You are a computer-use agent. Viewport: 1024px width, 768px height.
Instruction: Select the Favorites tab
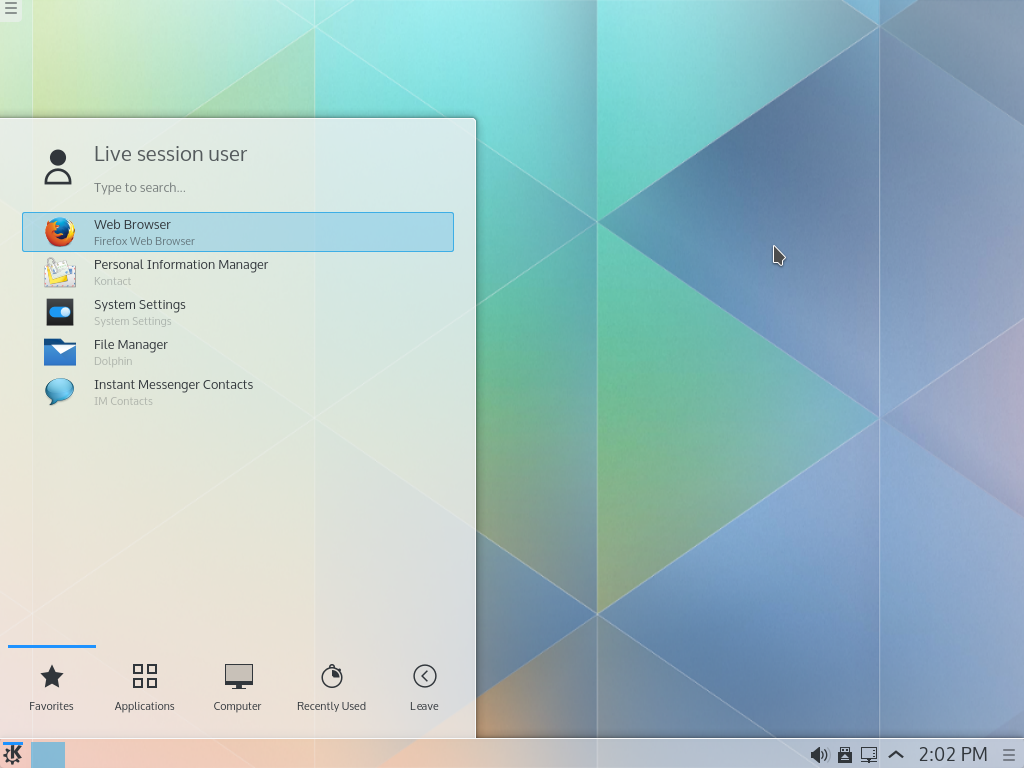point(52,686)
